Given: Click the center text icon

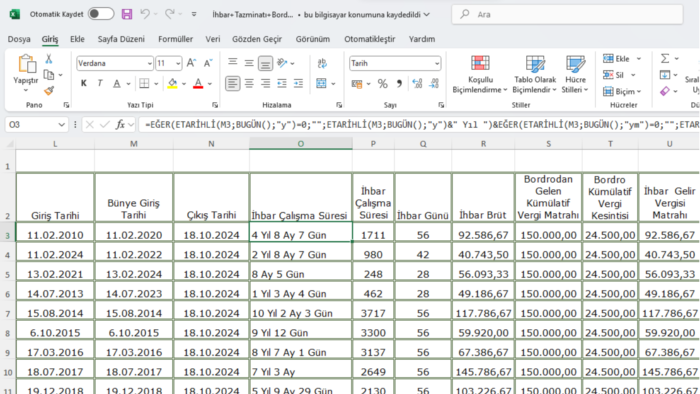Looking at the screenshot, I should [249, 83].
